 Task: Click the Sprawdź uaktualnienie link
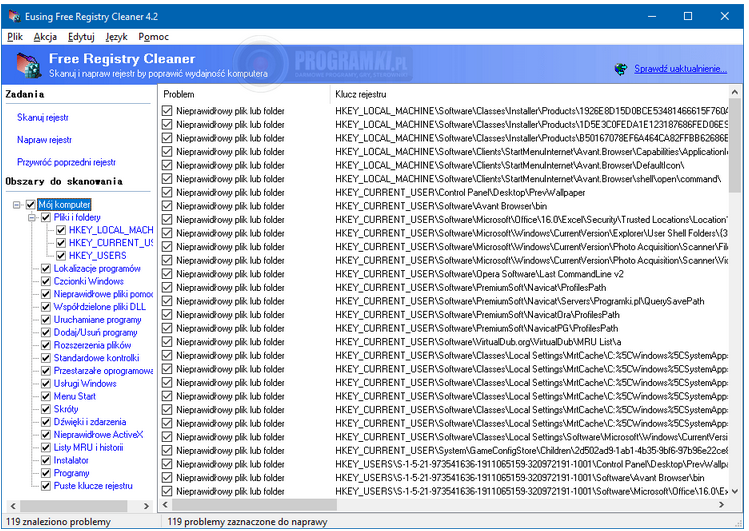point(681,69)
